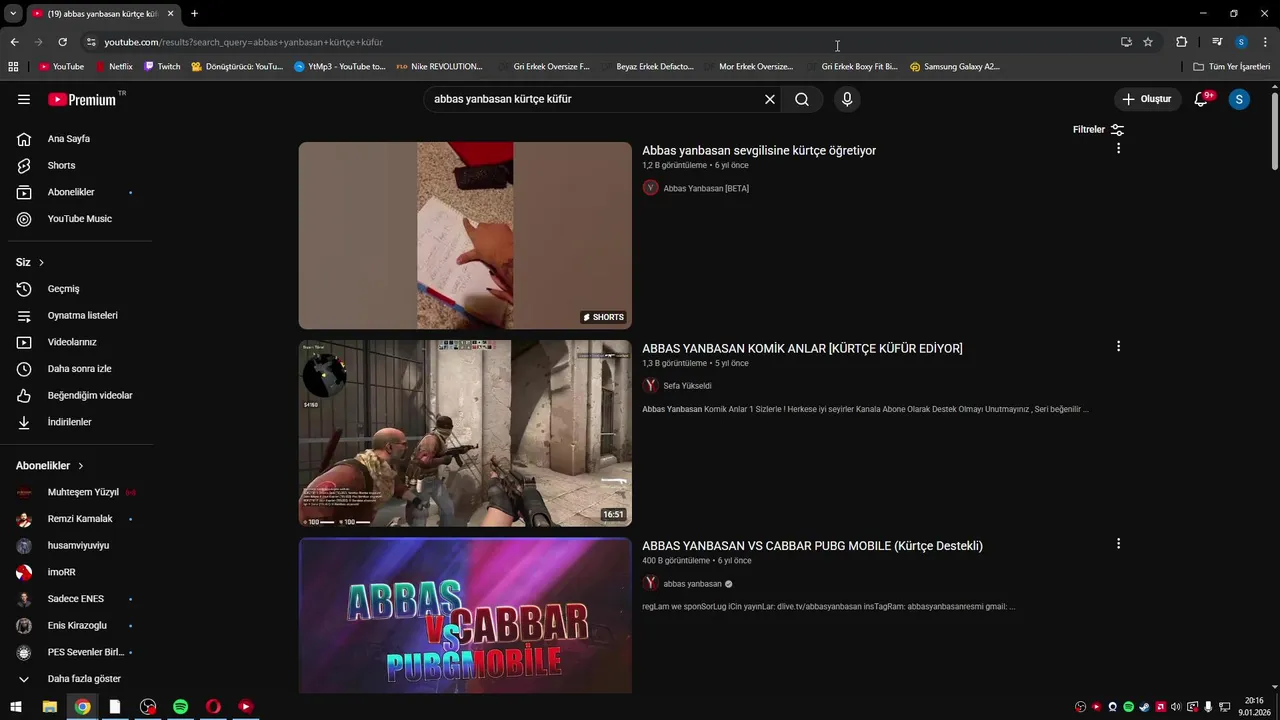Open the YtMp3 - YouTube to... bookmark
Image resolution: width=1280 pixels, height=720 pixels.
(x=340, y=67)
